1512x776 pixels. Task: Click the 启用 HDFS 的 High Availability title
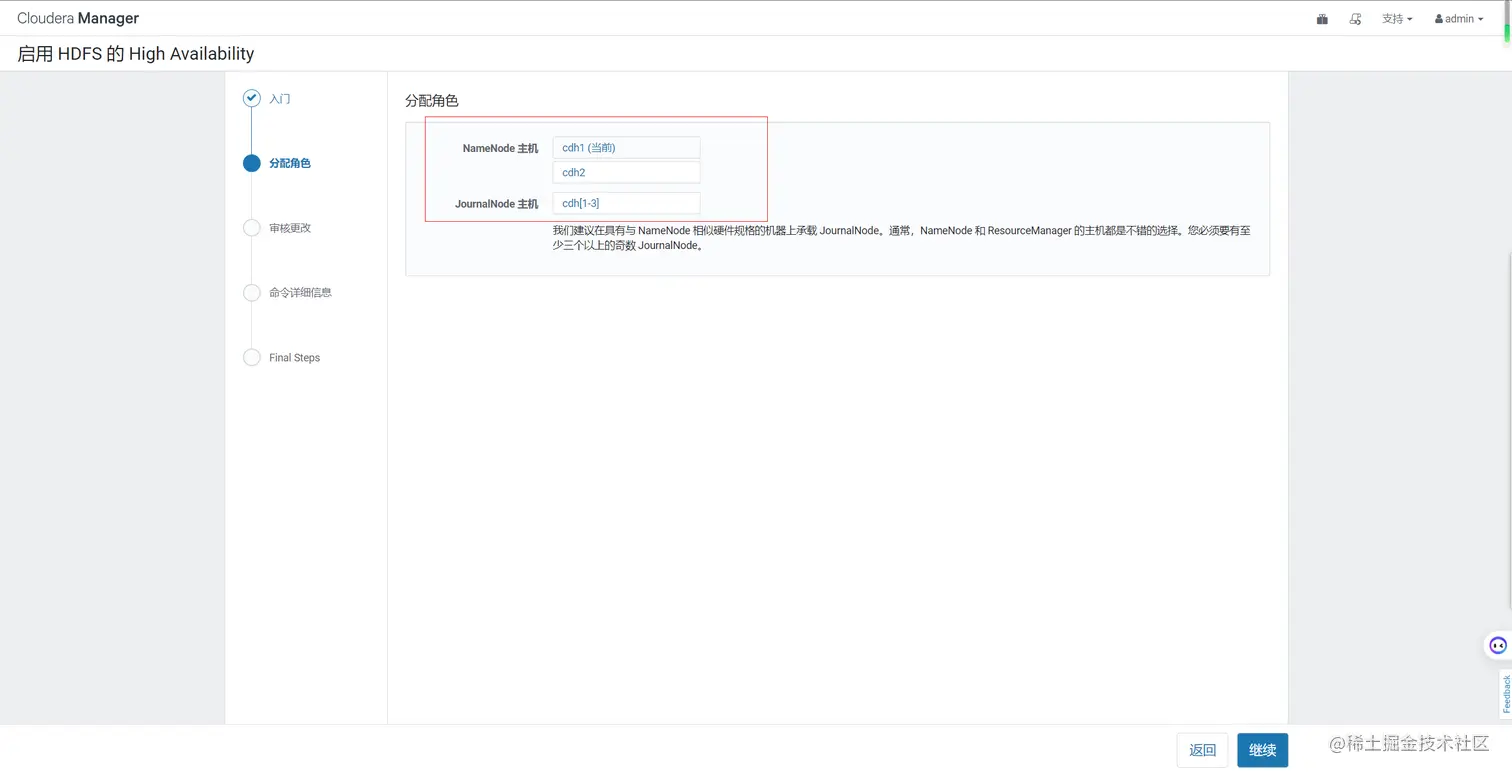coord(136,54)
